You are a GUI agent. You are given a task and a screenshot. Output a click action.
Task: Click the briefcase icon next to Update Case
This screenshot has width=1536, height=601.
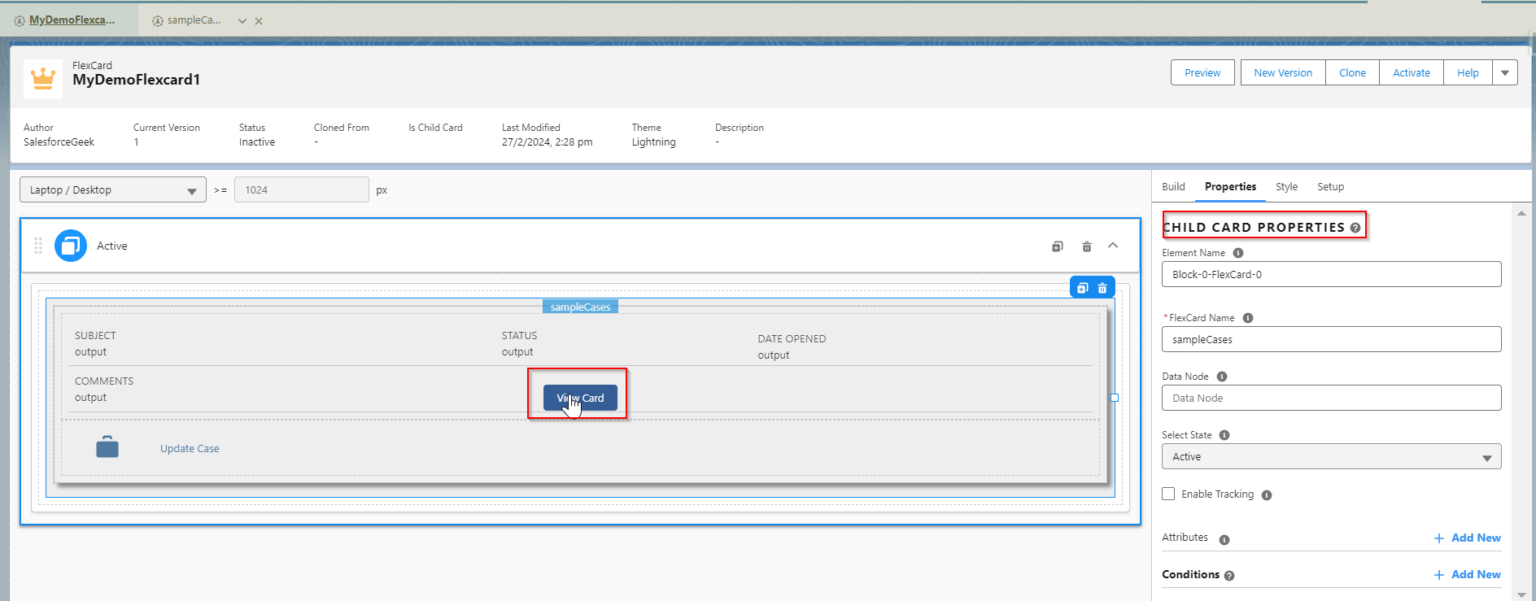coord(107,447)
